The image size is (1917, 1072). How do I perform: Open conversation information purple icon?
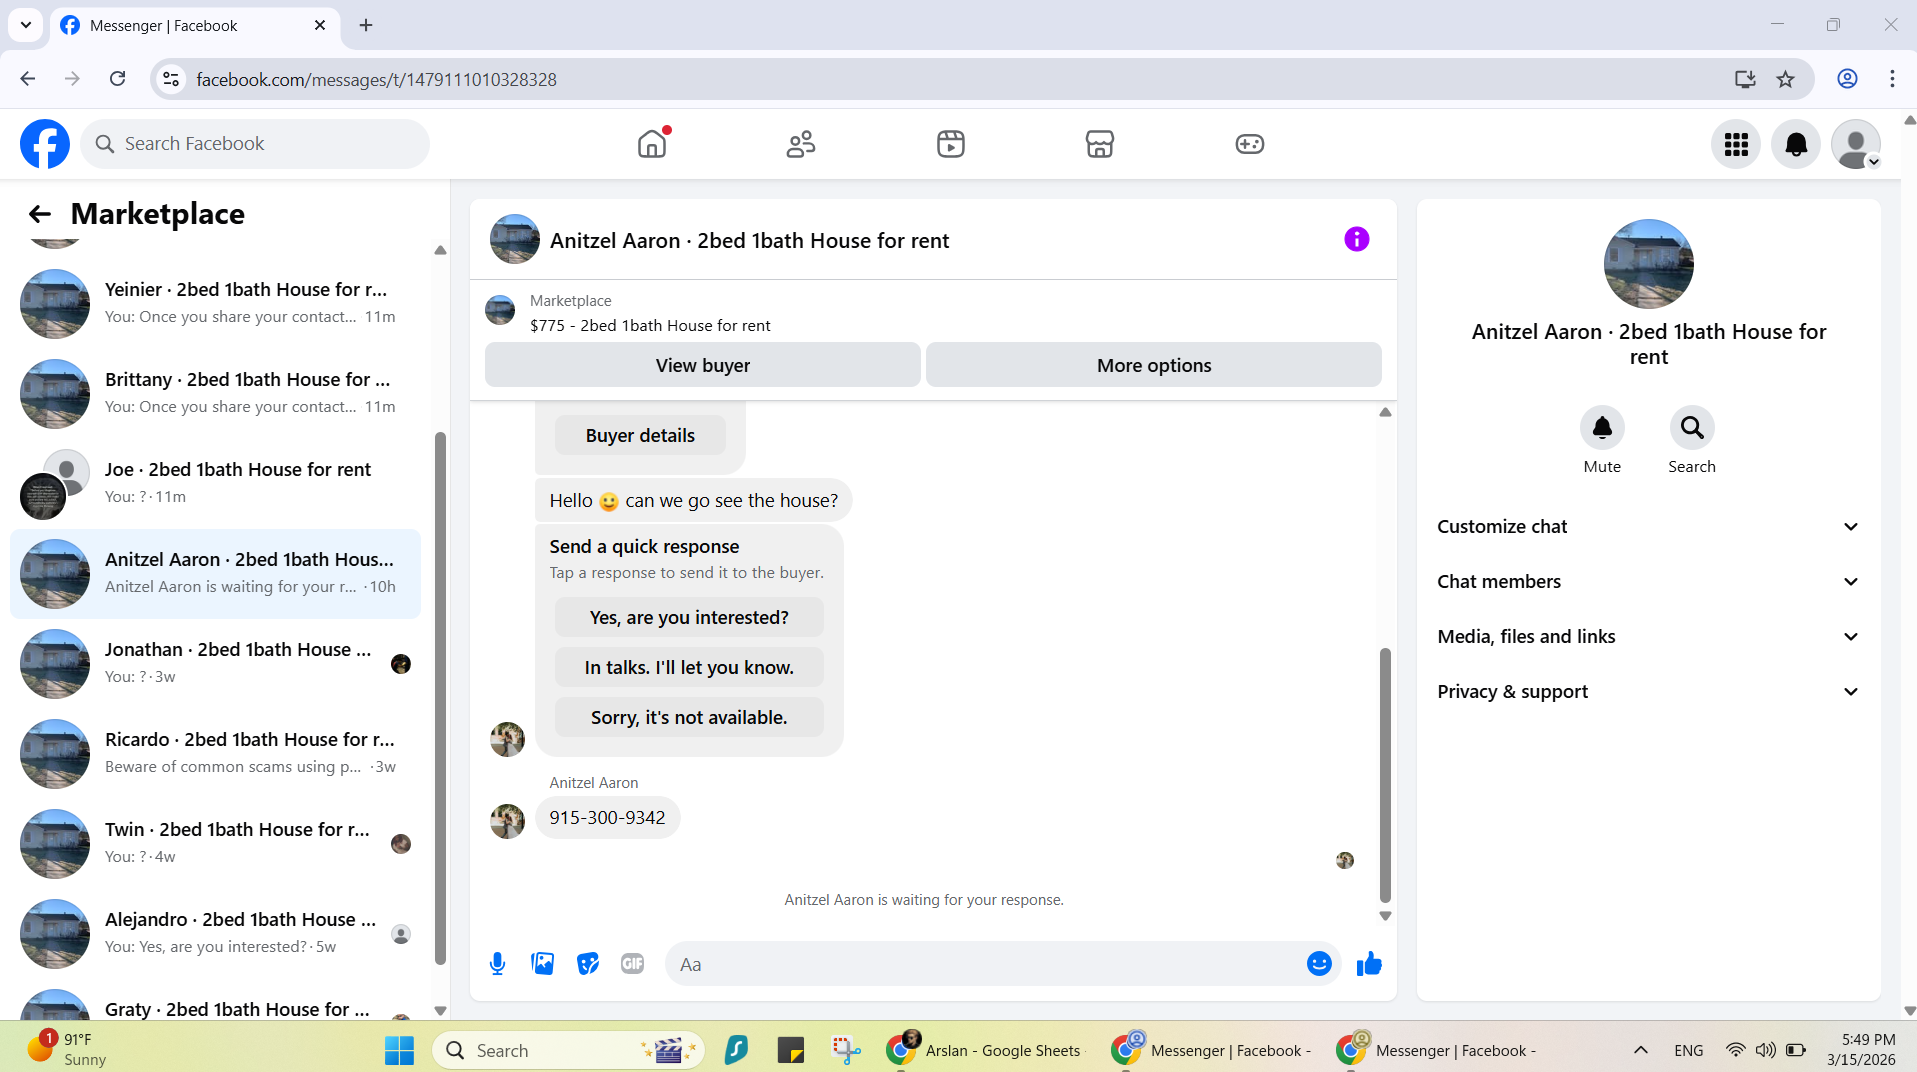[1357, 239]
